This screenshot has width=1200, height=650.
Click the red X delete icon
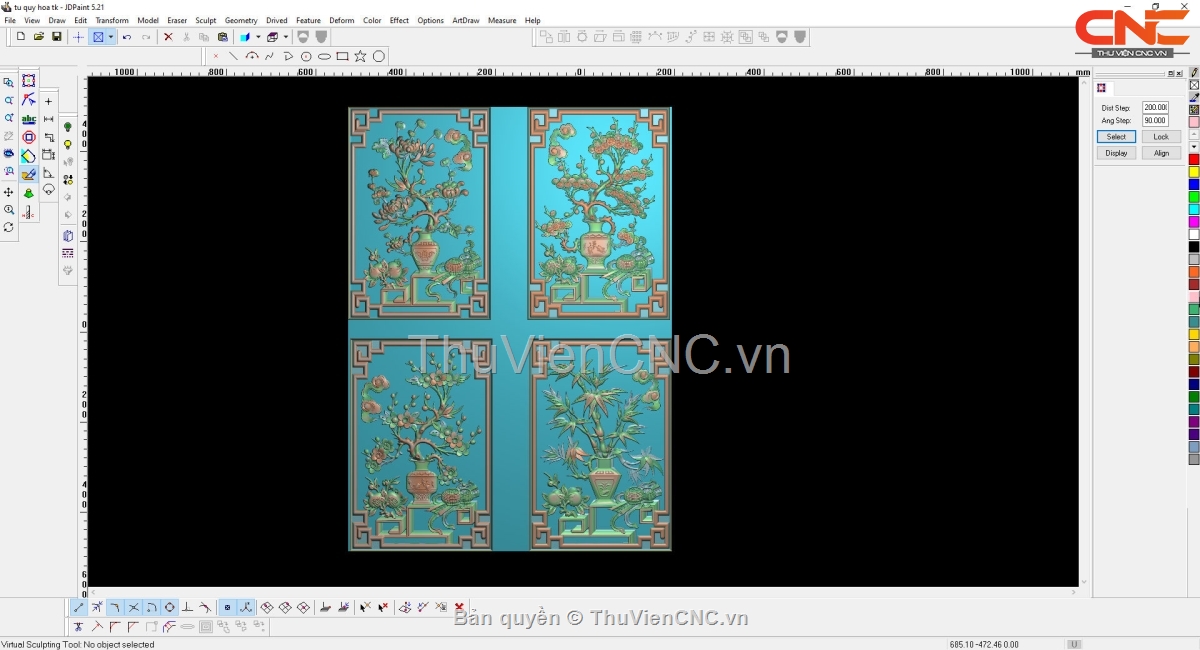pyautogui.click(x=168, y=37)
